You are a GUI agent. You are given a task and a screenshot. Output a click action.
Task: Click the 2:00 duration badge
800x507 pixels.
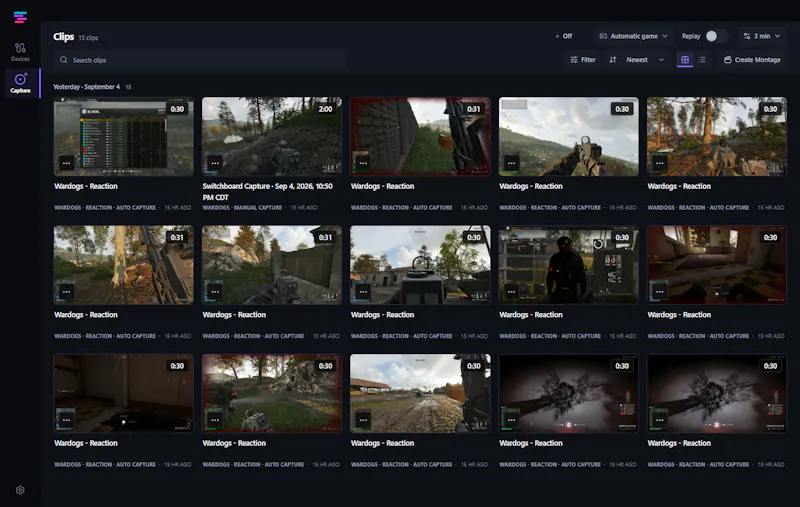(x=325, y=109)
